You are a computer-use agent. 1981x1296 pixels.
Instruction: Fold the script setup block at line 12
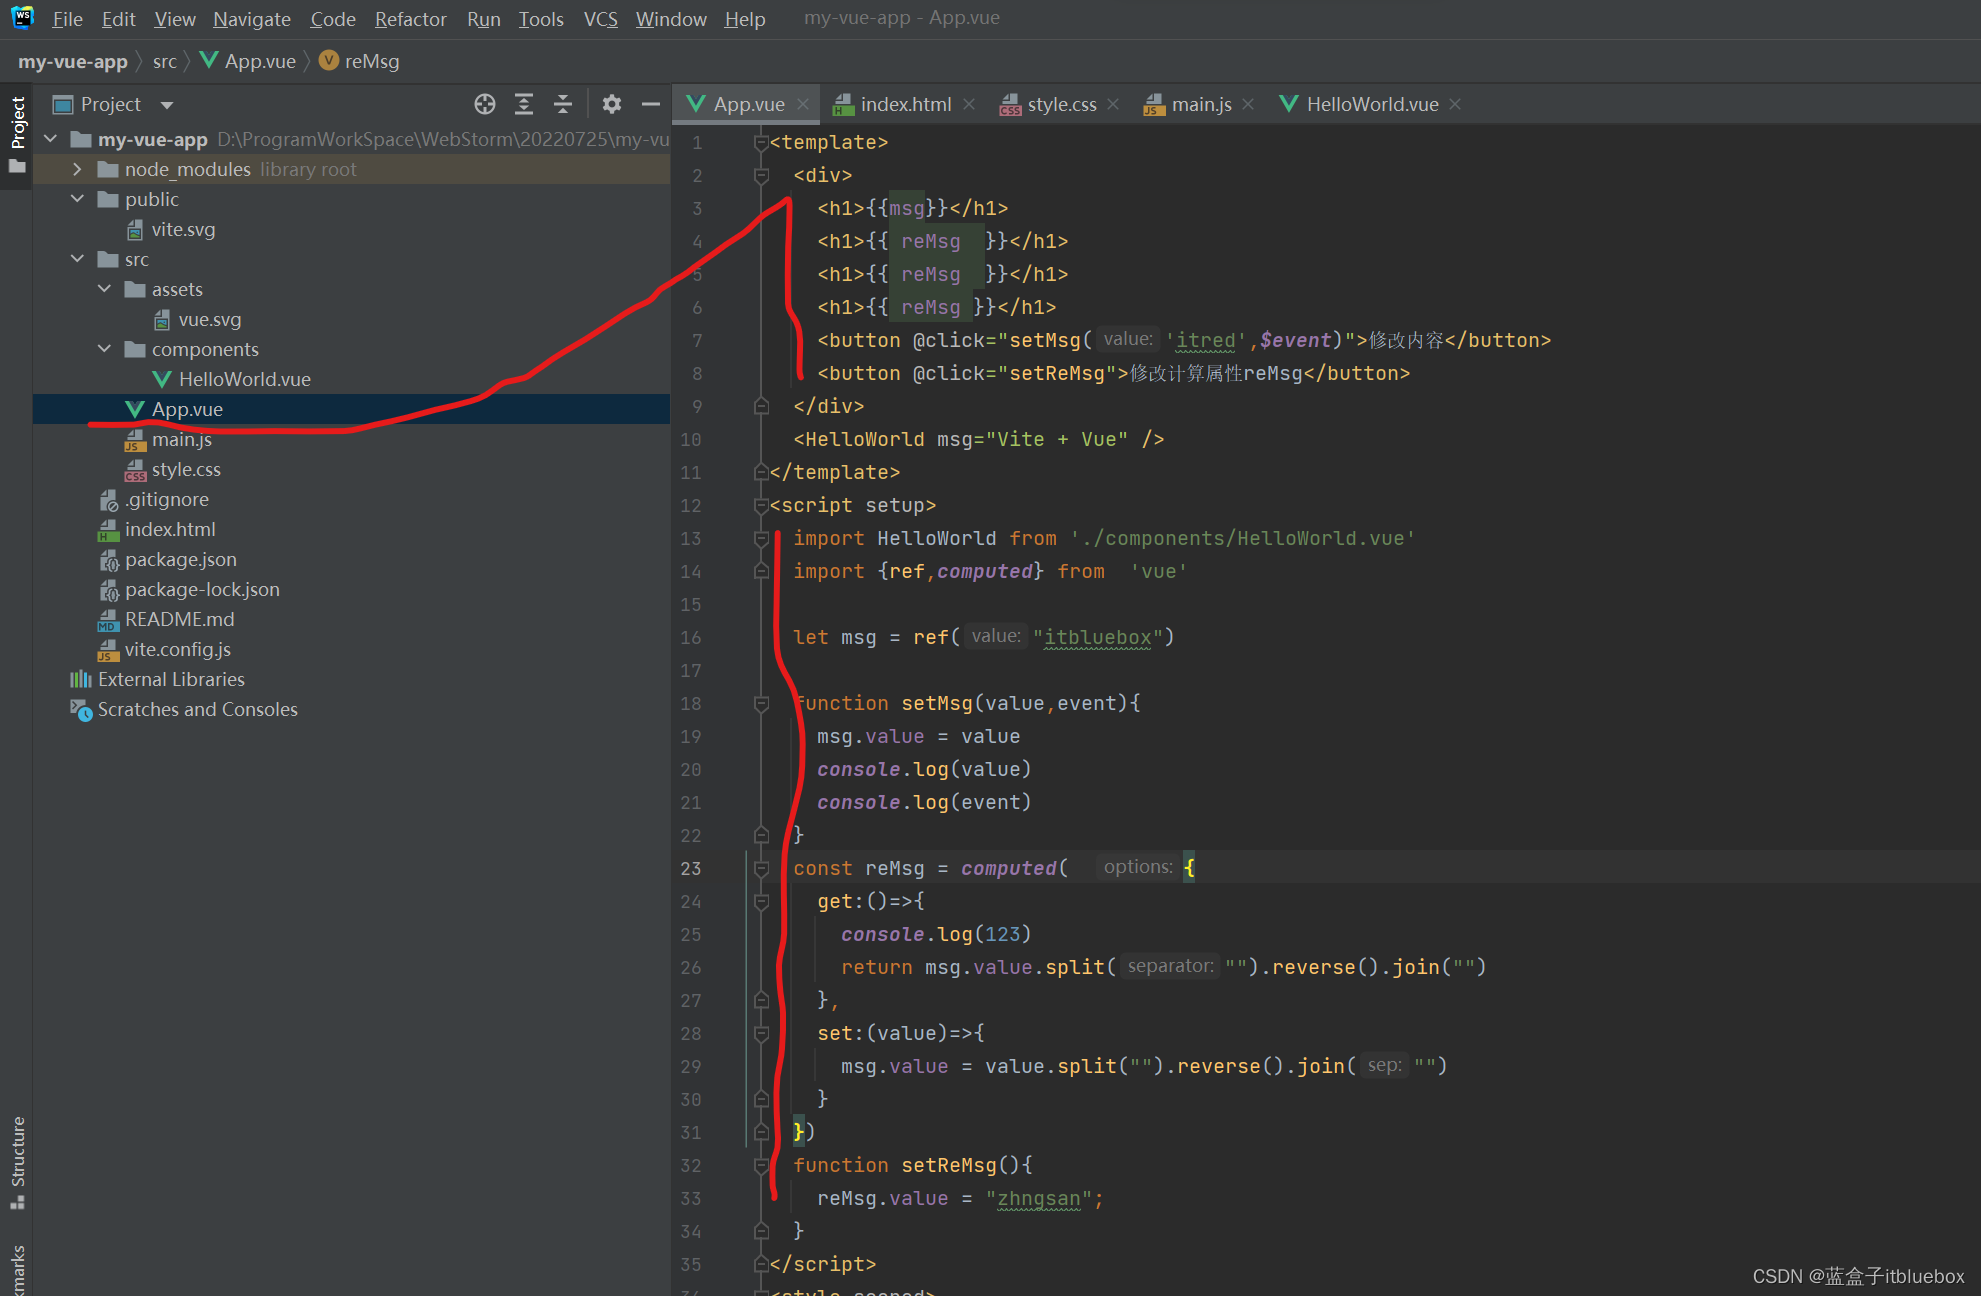pyautogui.click(x=761, y=505)
